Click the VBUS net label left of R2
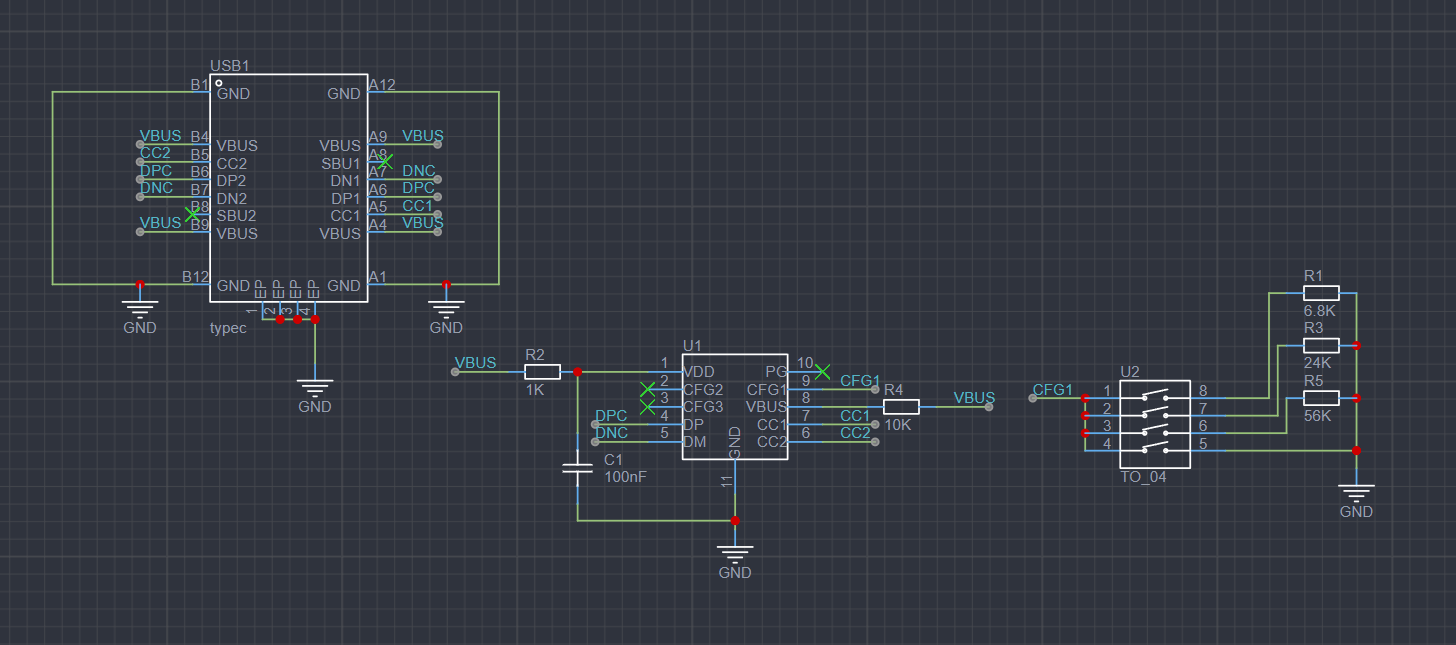Viewport: 1456px width, 645px height. pyautogui.click(x=475, y=362)
